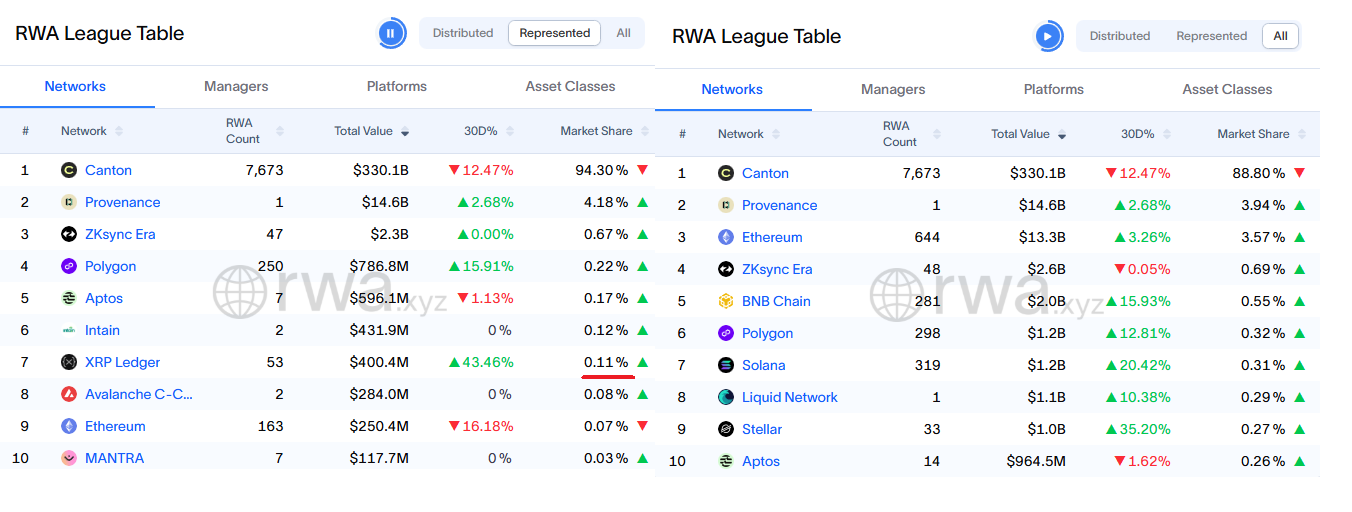Open Liquid Network link
Viewport: 1352px width, 512px height.
point(790,397)
